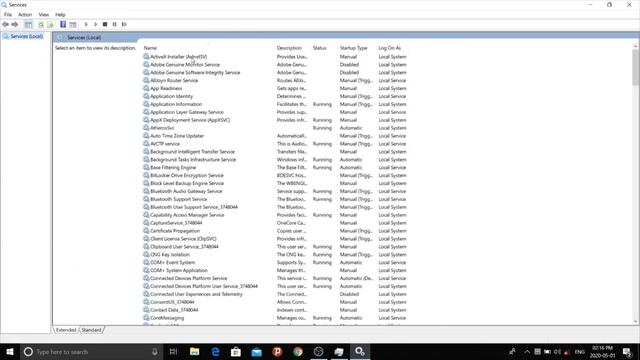Click the volume icon in system tray
This screenshot has width=640, height=360.
pyautogui.click(x=557, y=351)
